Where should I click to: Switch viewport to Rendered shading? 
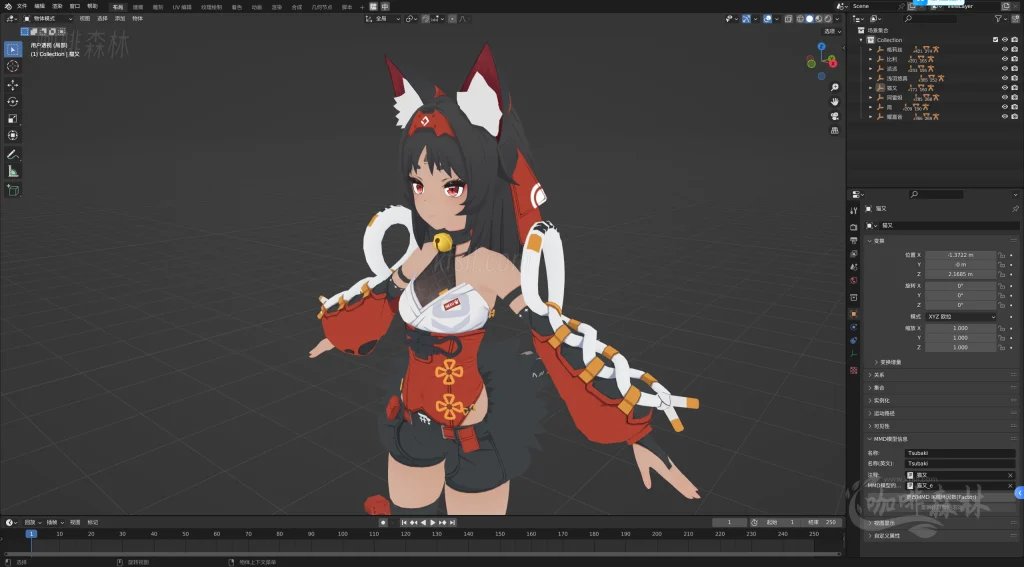point(828,19)
